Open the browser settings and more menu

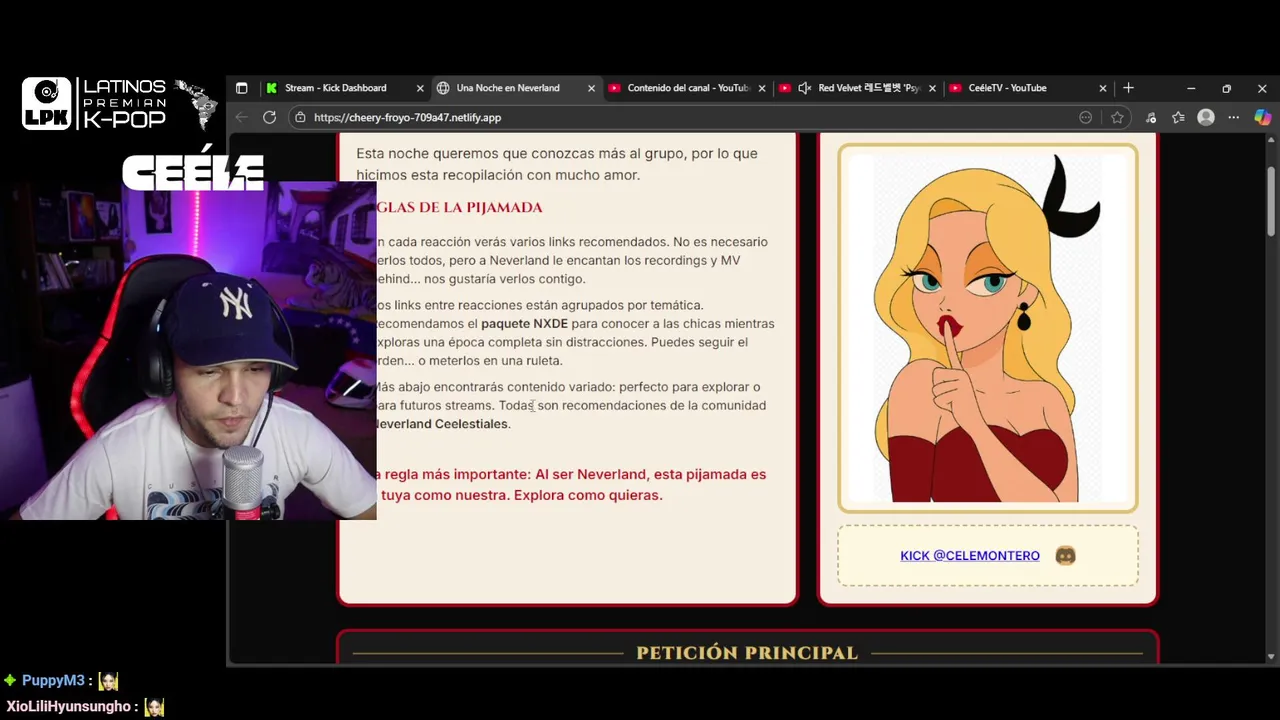tap(1233, 117)
